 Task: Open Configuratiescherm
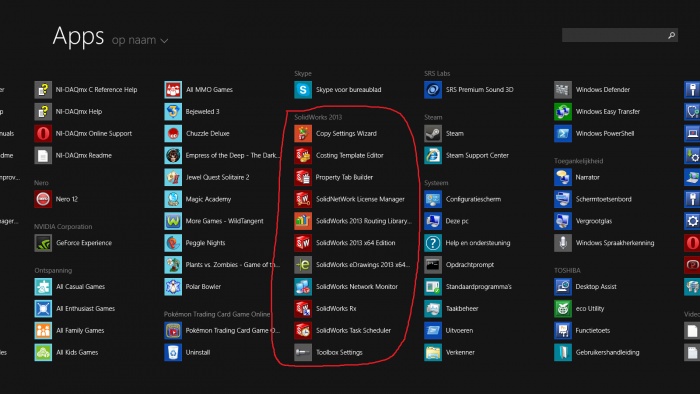tap(463, 199)
